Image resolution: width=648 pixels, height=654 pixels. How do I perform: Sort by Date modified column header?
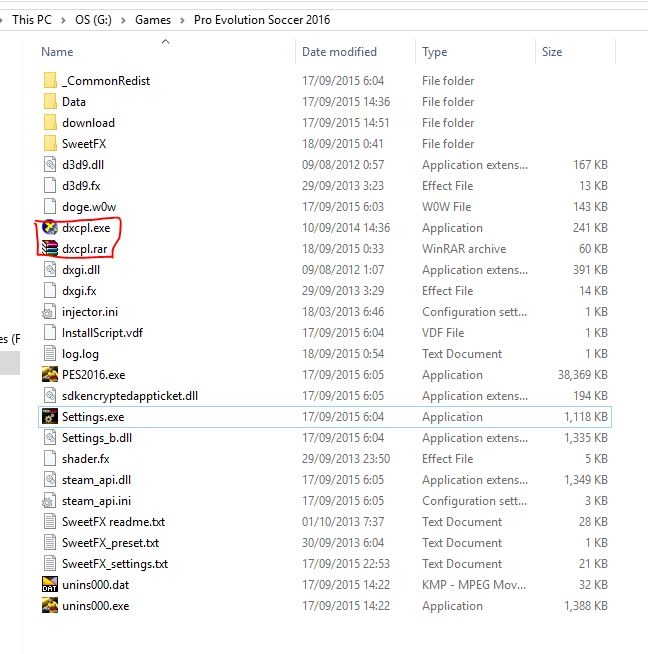pos(339,52)
